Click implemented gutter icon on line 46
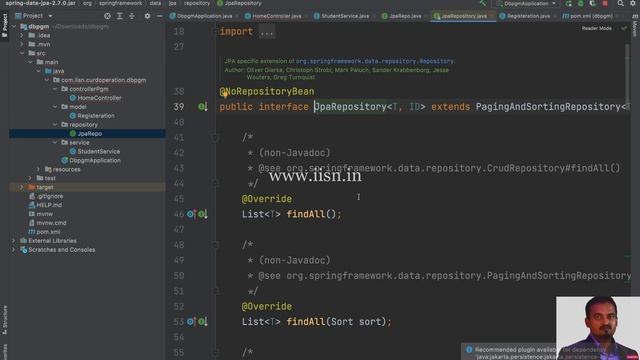 coord(202,214)
